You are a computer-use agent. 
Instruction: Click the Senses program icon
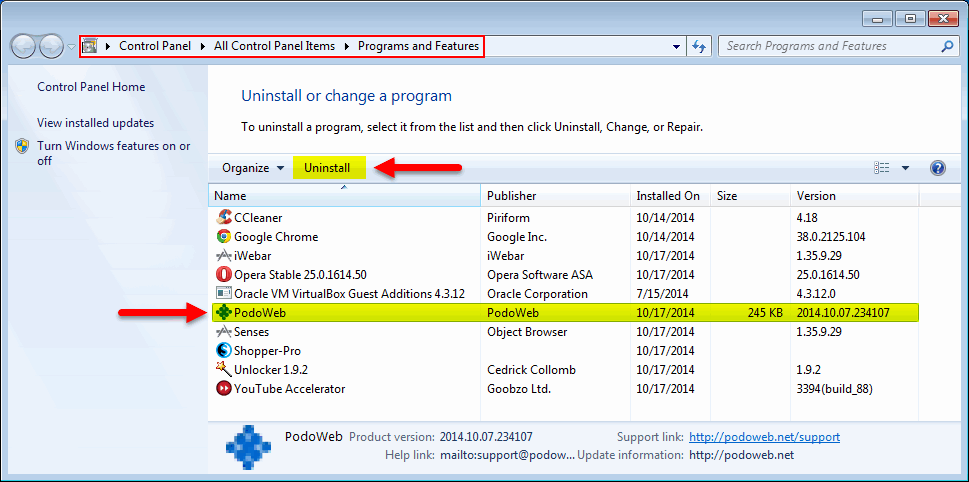223,332
